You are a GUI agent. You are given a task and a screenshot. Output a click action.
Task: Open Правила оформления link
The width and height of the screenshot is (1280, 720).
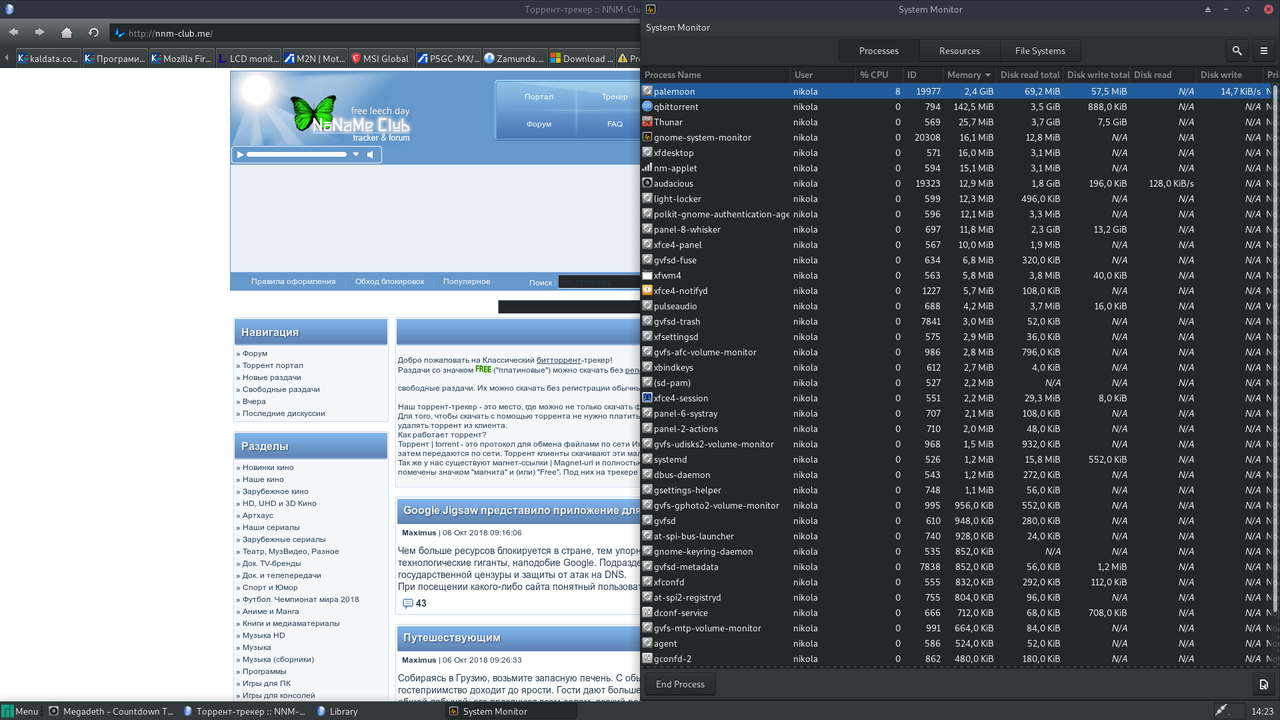click(x=293, y=282)
